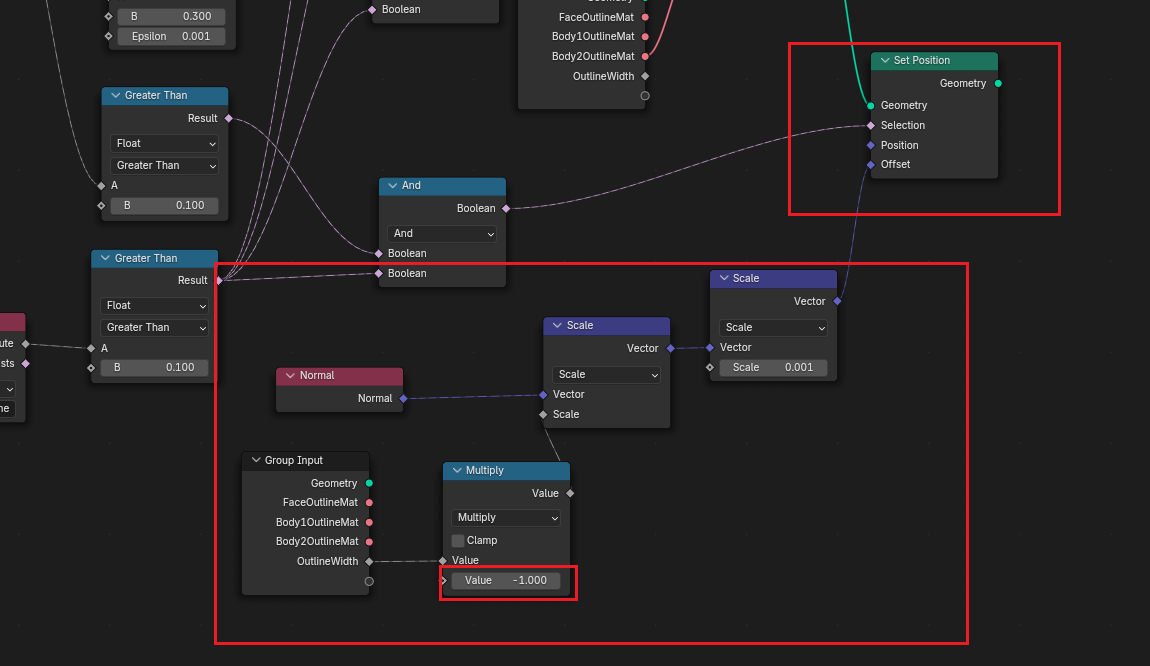Click the OutlineWidth socket on Group Input
The width and height of the screenshot is (1150, 666).
pos(369,561)
